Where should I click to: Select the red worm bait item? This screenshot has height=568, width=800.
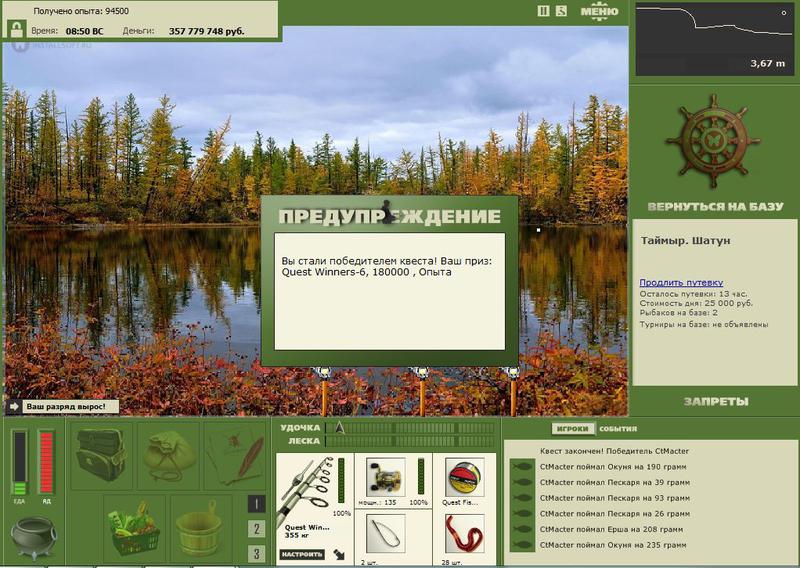click(464, 534)
